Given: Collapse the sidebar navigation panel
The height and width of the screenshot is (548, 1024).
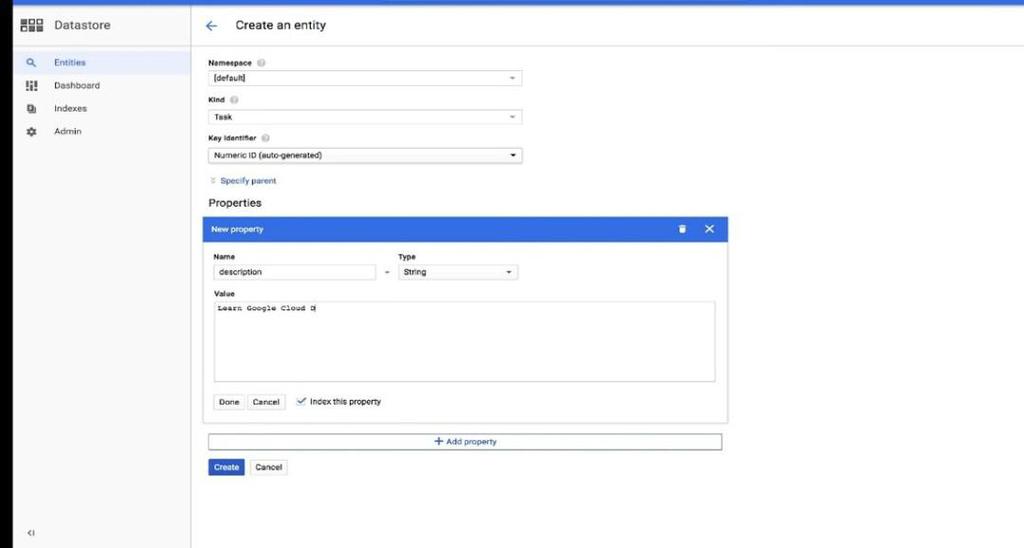Looking at the screenshot, I should 31,533.
